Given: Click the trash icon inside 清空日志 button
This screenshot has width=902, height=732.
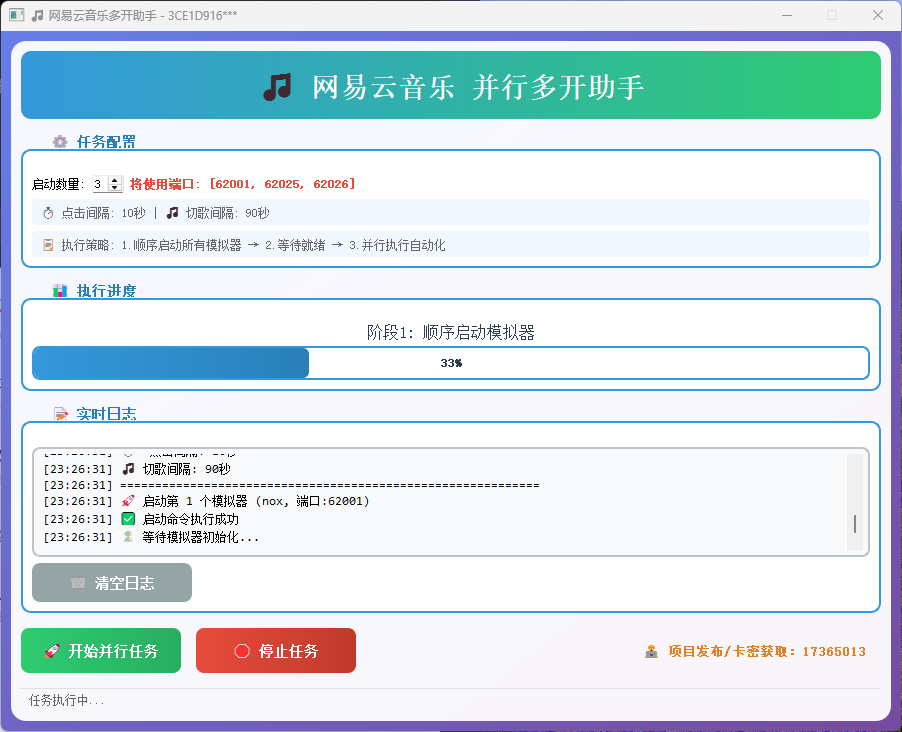Looking at the screenshot, I should pos(77,582).
